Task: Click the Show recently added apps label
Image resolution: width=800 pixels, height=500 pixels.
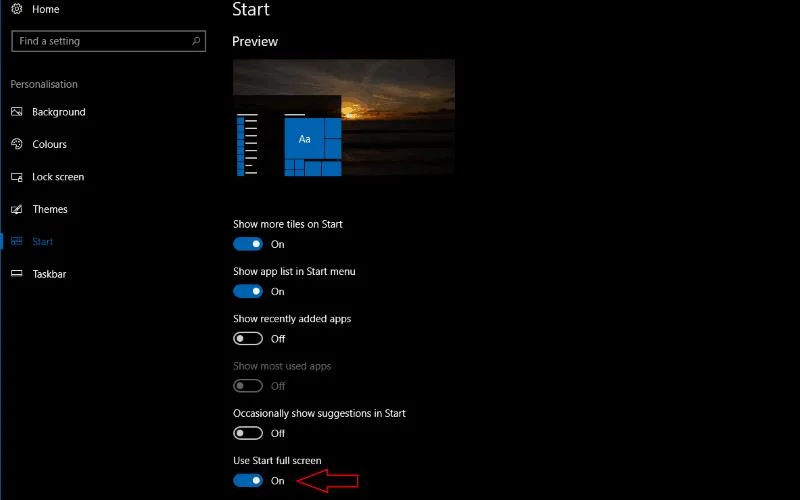Action: click(x=292, y=319)
